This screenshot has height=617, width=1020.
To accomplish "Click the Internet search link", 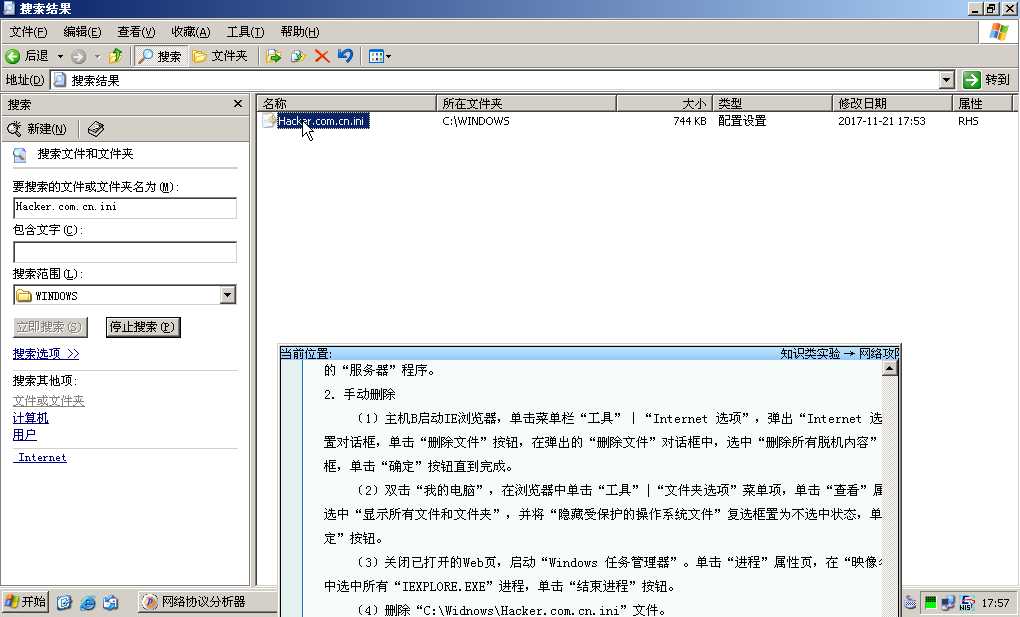I will (x=41, y=458).
